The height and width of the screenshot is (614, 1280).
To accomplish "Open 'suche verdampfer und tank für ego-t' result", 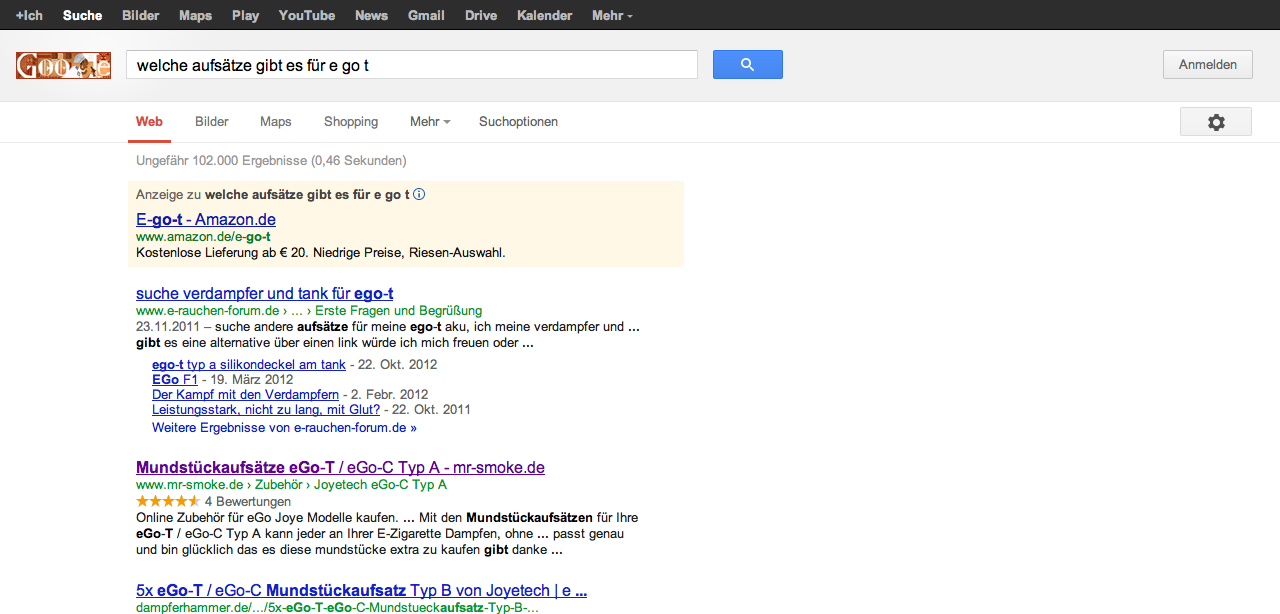I will (264, 293).
